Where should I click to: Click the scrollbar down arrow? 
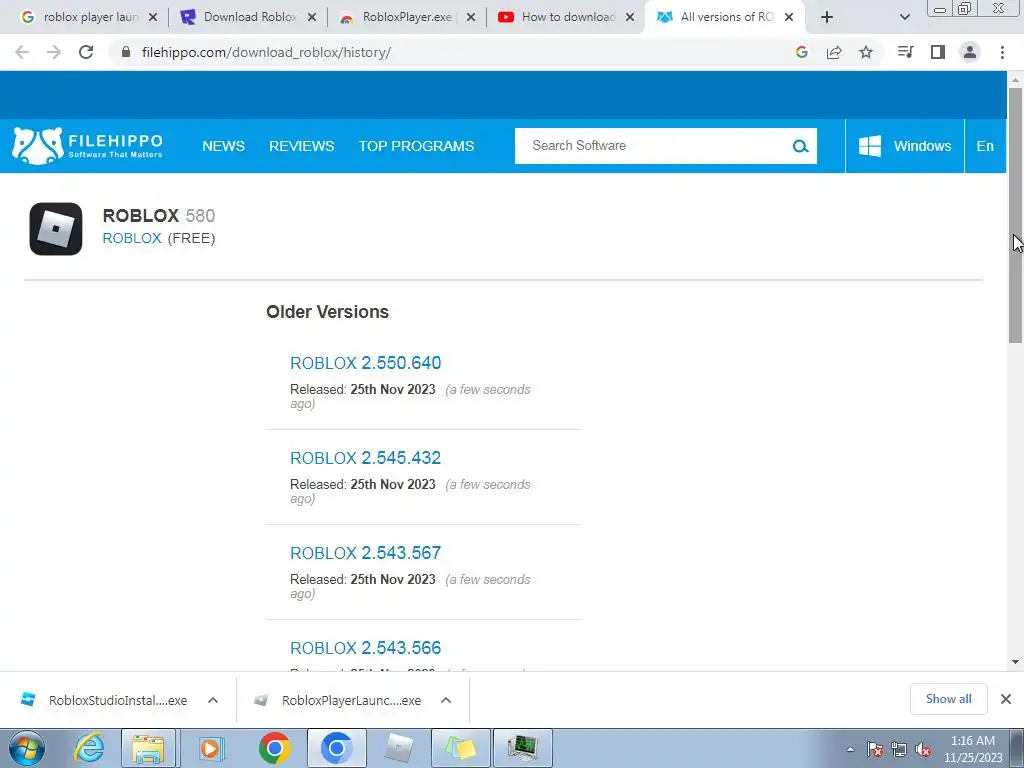tap(1015, 662)
